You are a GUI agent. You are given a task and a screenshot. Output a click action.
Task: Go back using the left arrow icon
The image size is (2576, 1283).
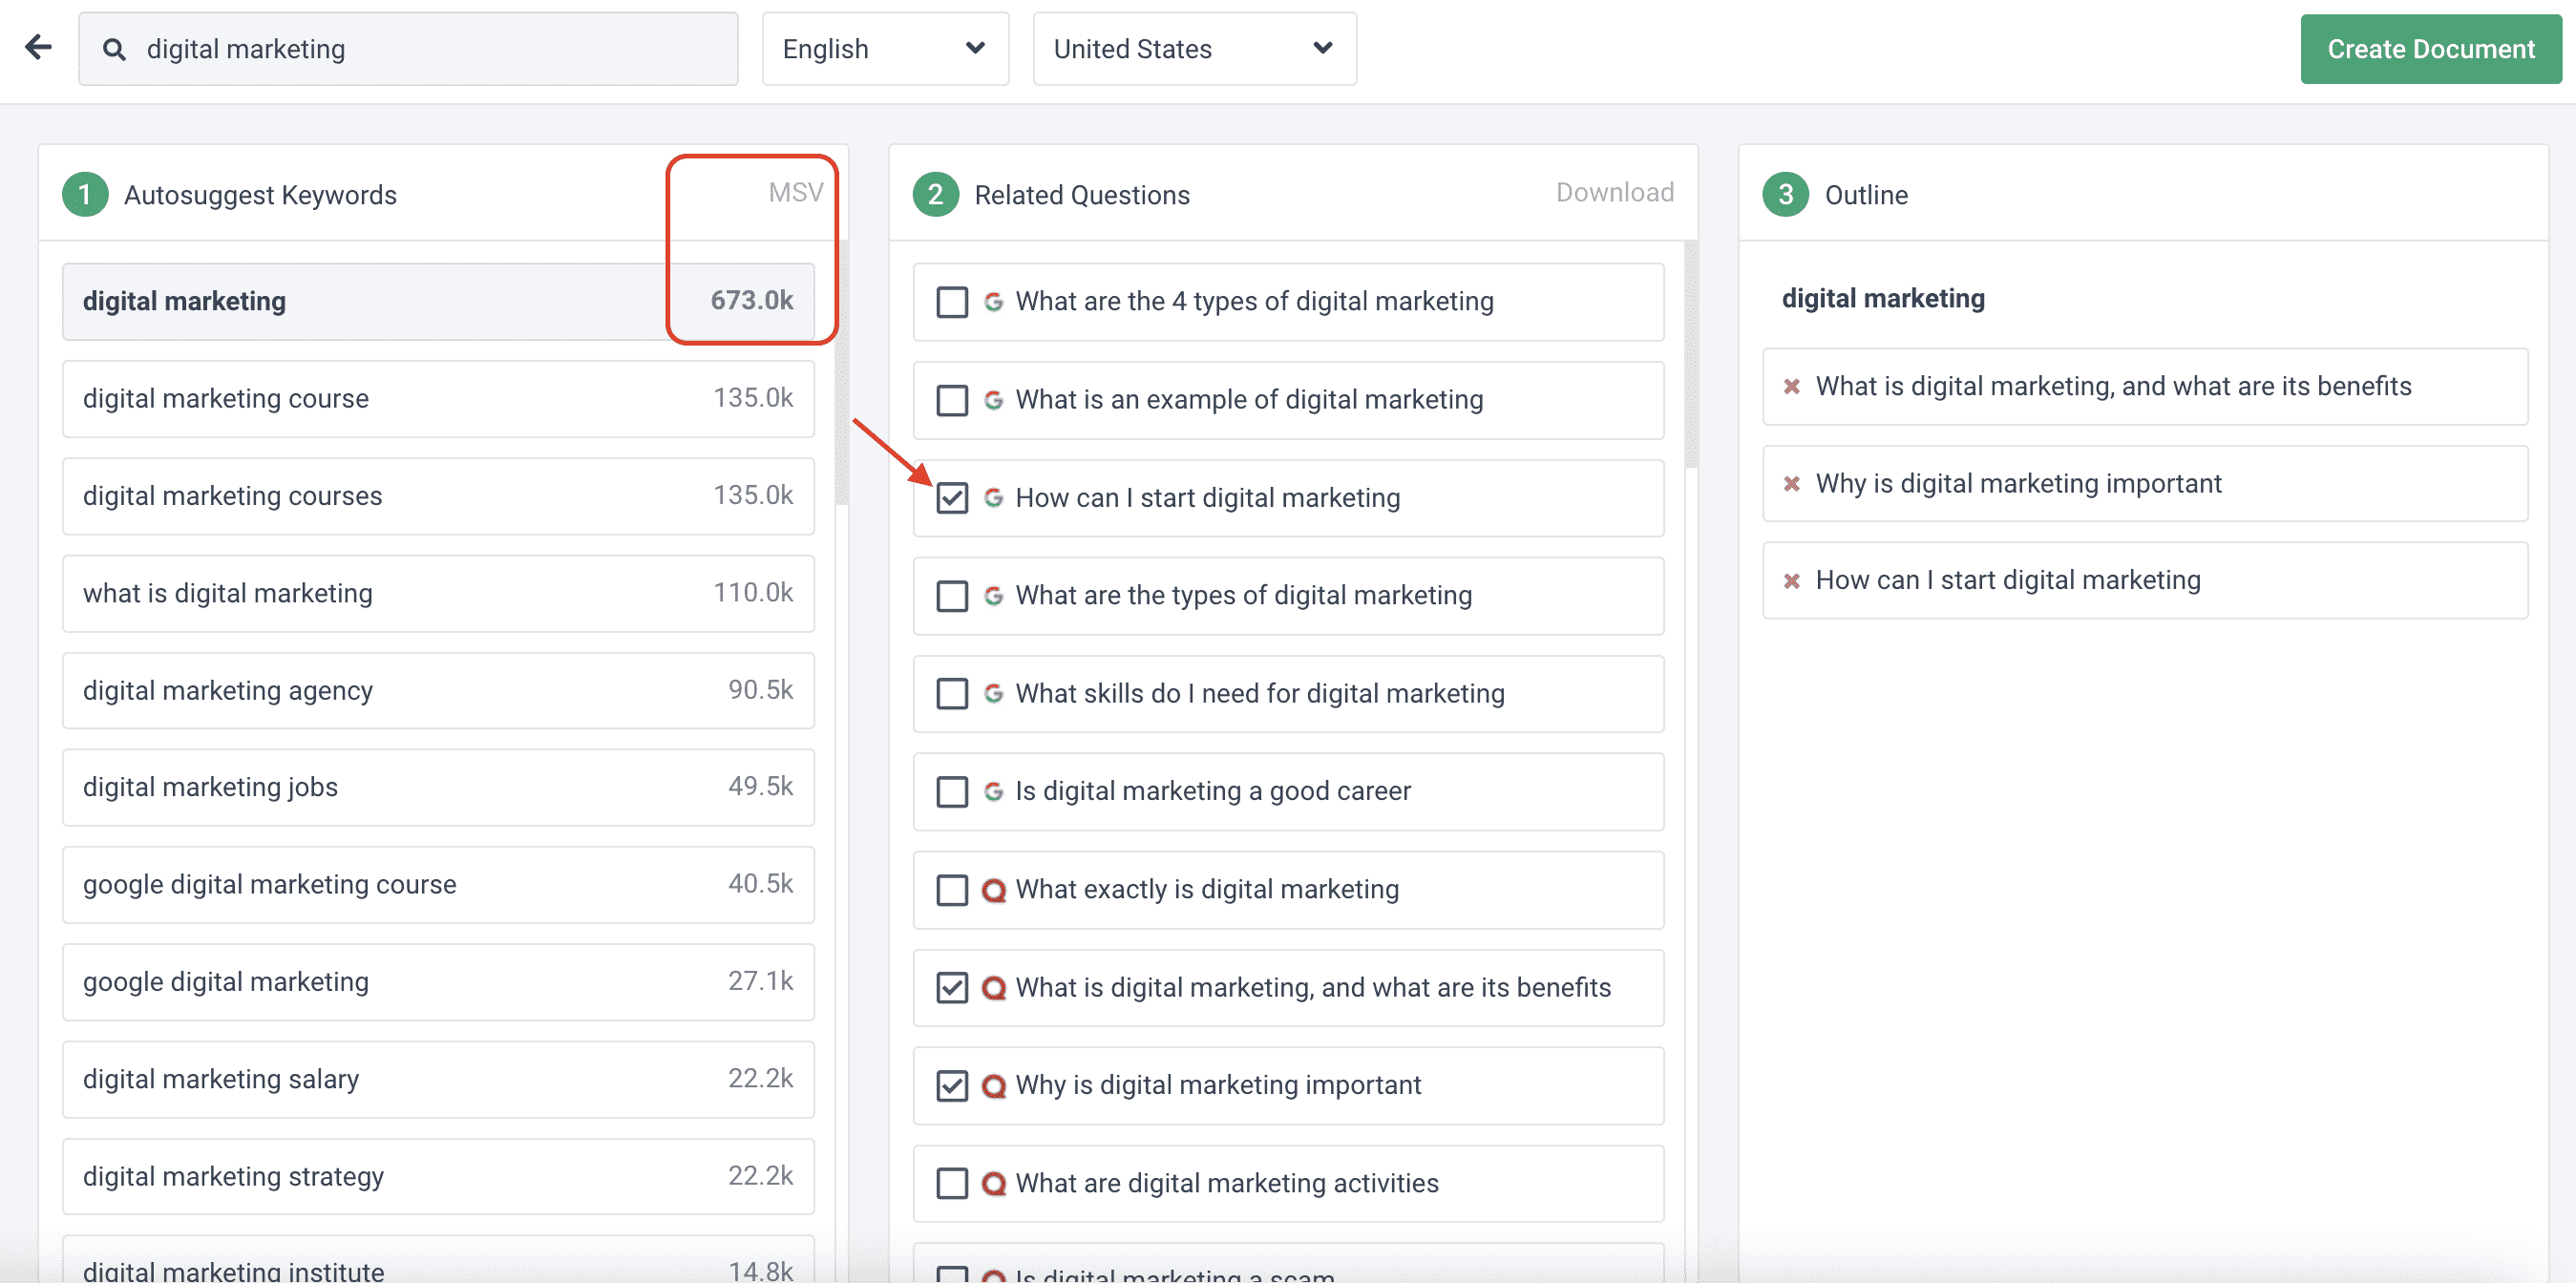38,47
